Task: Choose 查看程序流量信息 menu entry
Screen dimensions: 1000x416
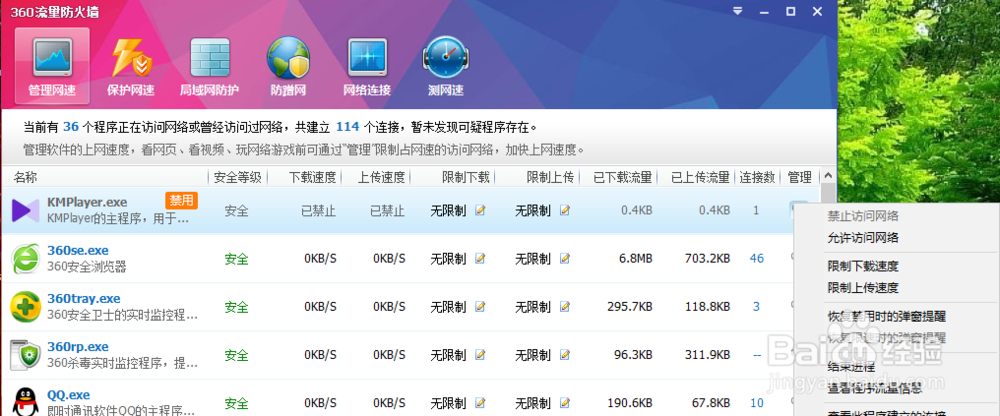Action: 874,388
